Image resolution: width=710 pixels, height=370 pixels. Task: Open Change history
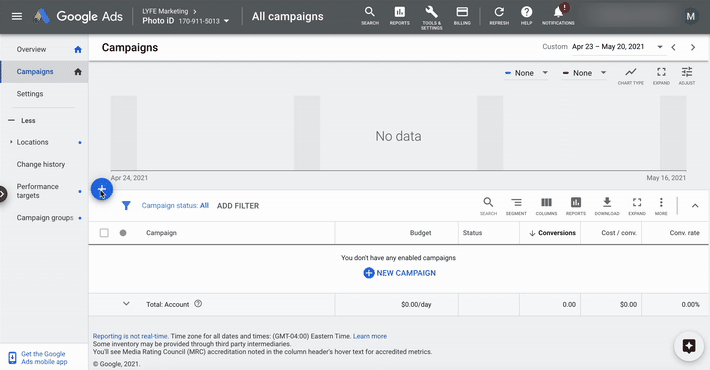[x=41, y=164]
